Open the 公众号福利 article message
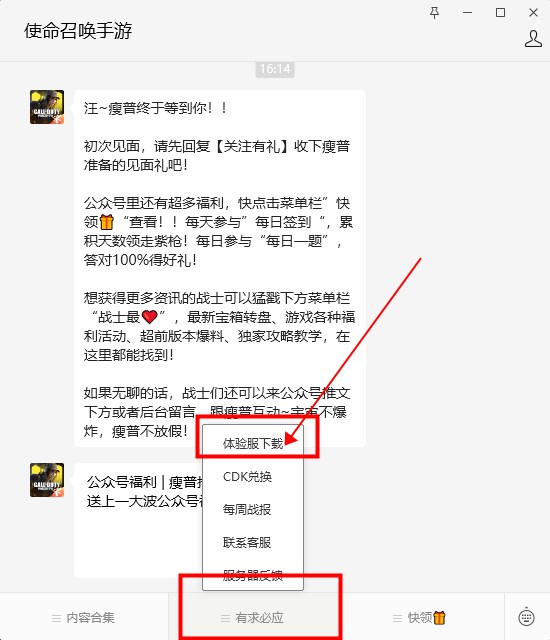Image resolution: width=550 pixels, height=640 pixels. point(139,520)
